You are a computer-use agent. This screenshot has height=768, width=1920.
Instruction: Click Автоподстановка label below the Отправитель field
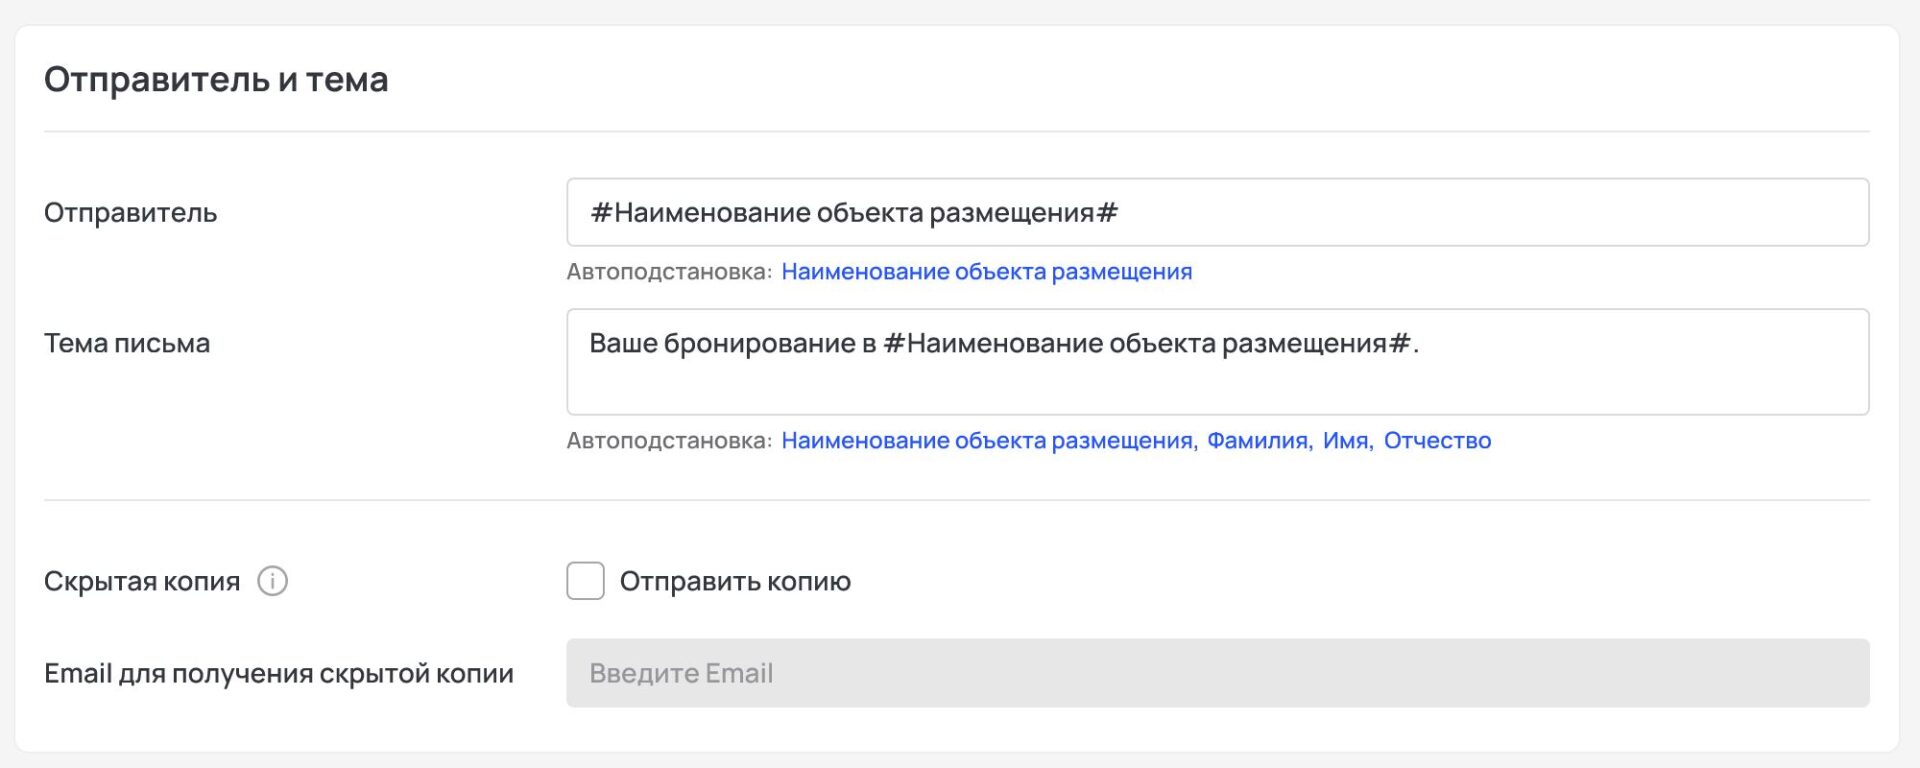point(668,272)
